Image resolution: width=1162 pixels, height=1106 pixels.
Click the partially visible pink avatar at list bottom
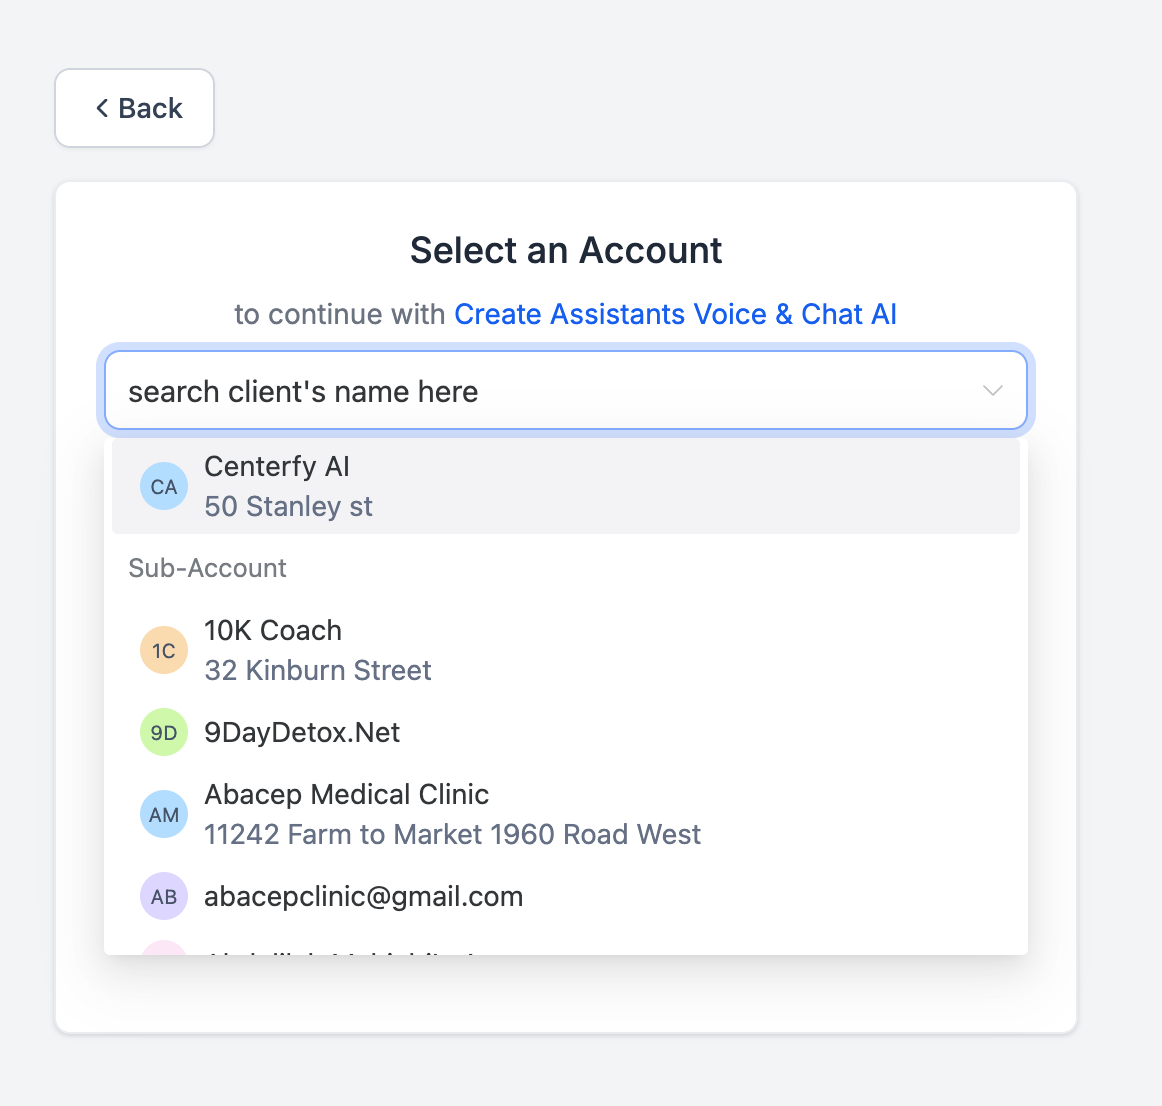tap(164, 948)
